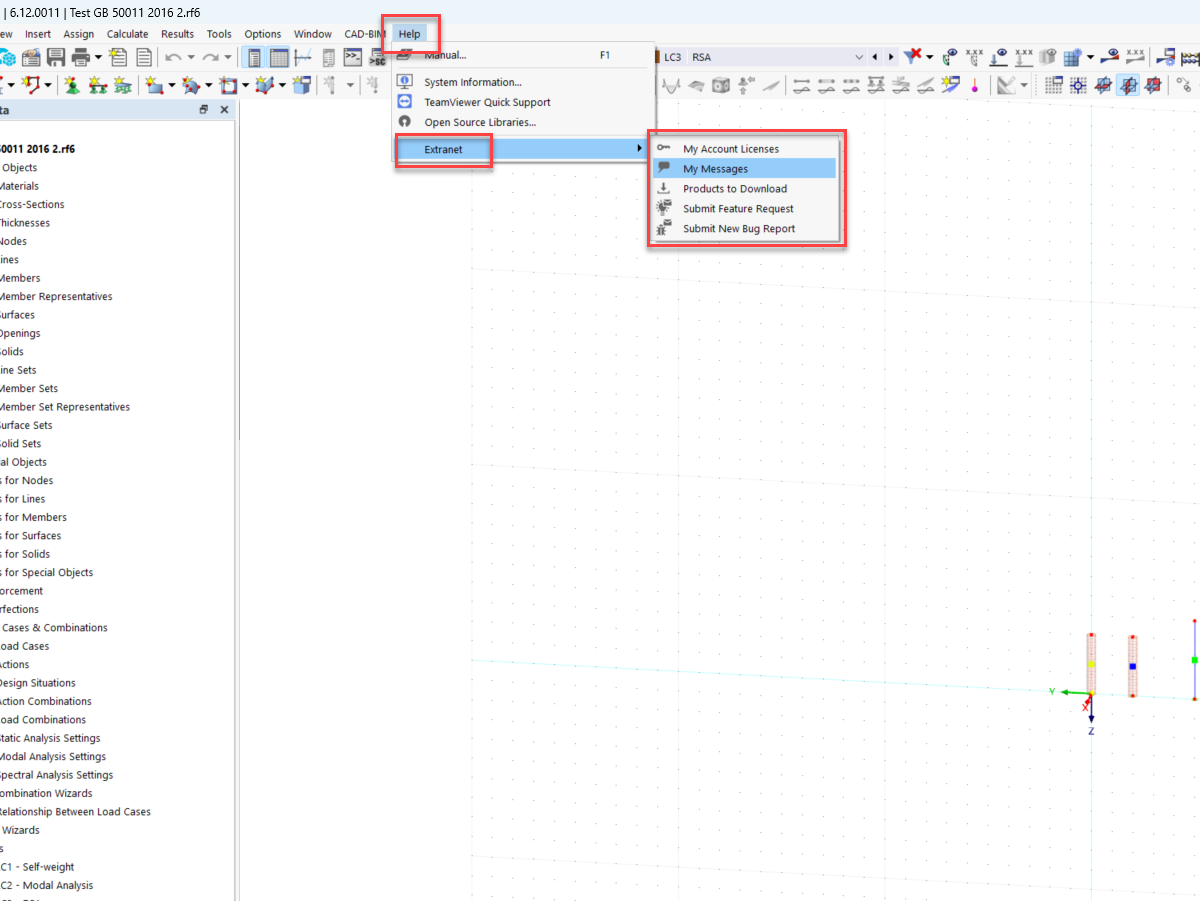Open the dropdown arrow beside the print icon
The image size is (1200, 901).
coord(98,57)
